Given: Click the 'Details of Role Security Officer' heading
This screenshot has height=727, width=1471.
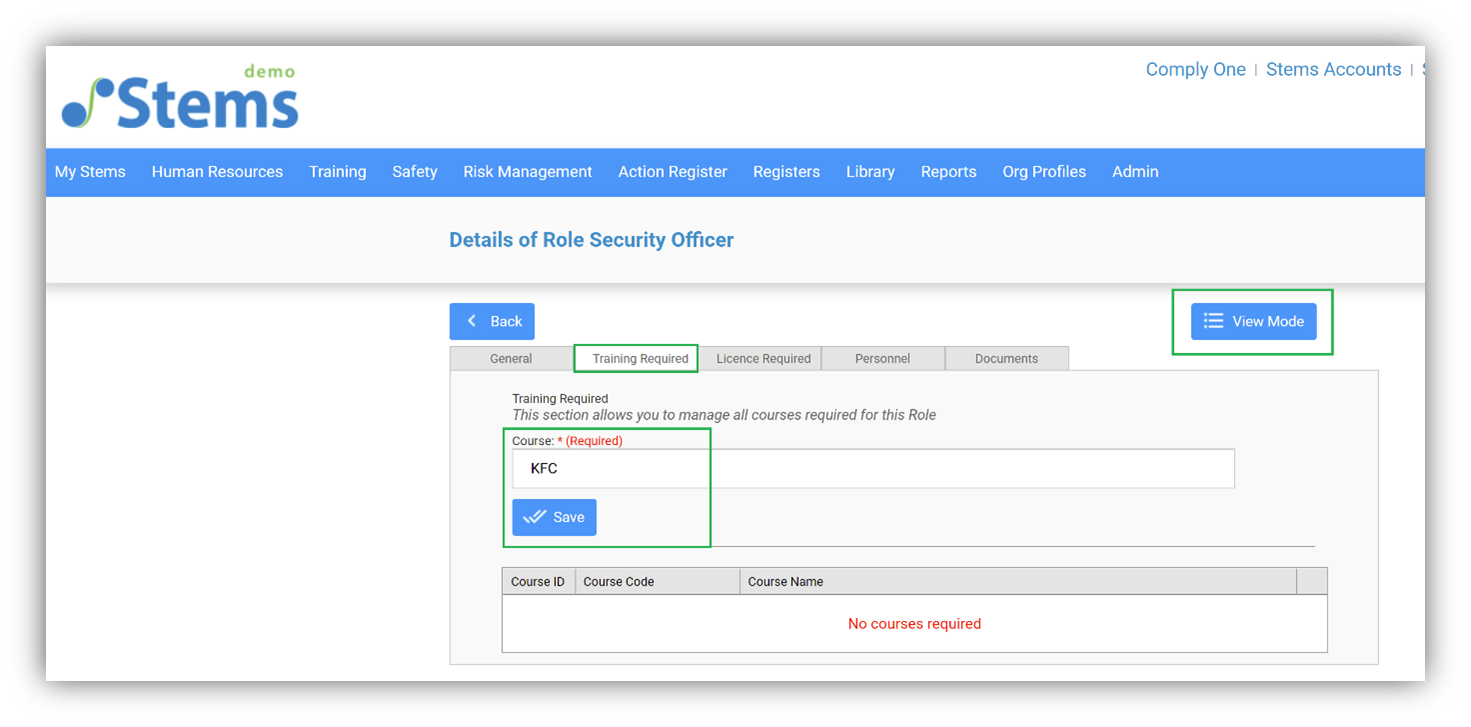Looking at the screenshot, I should (x=591, y=240).
